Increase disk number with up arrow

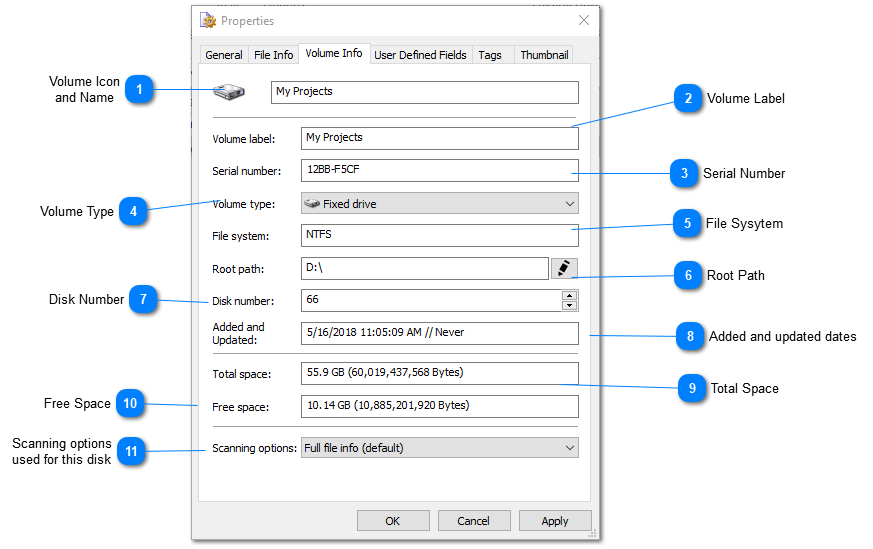click(569, 295)
